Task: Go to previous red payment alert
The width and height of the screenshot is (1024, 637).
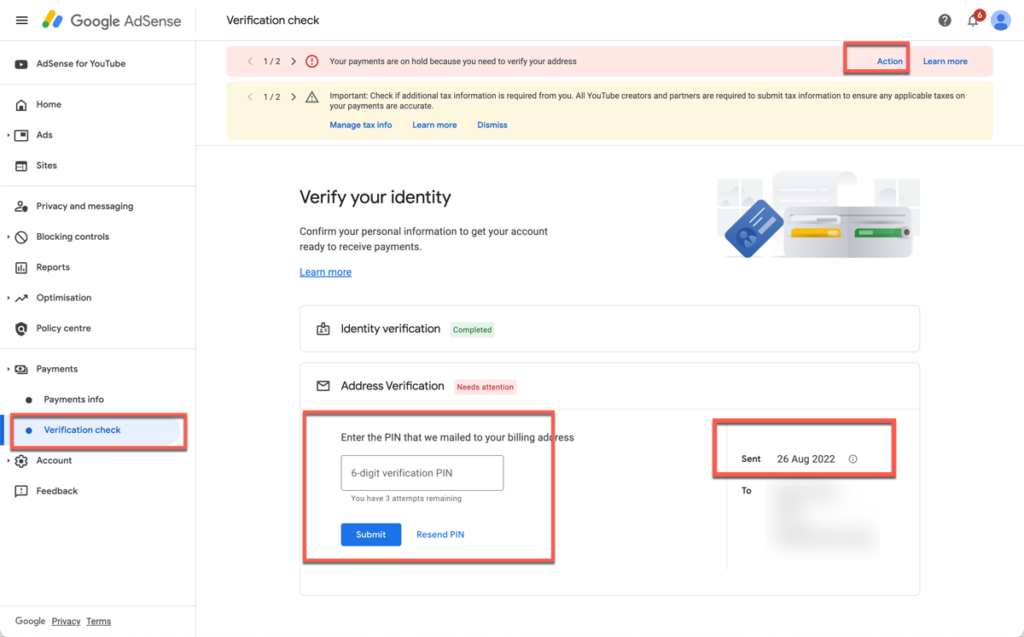Action: pos(250,61)
